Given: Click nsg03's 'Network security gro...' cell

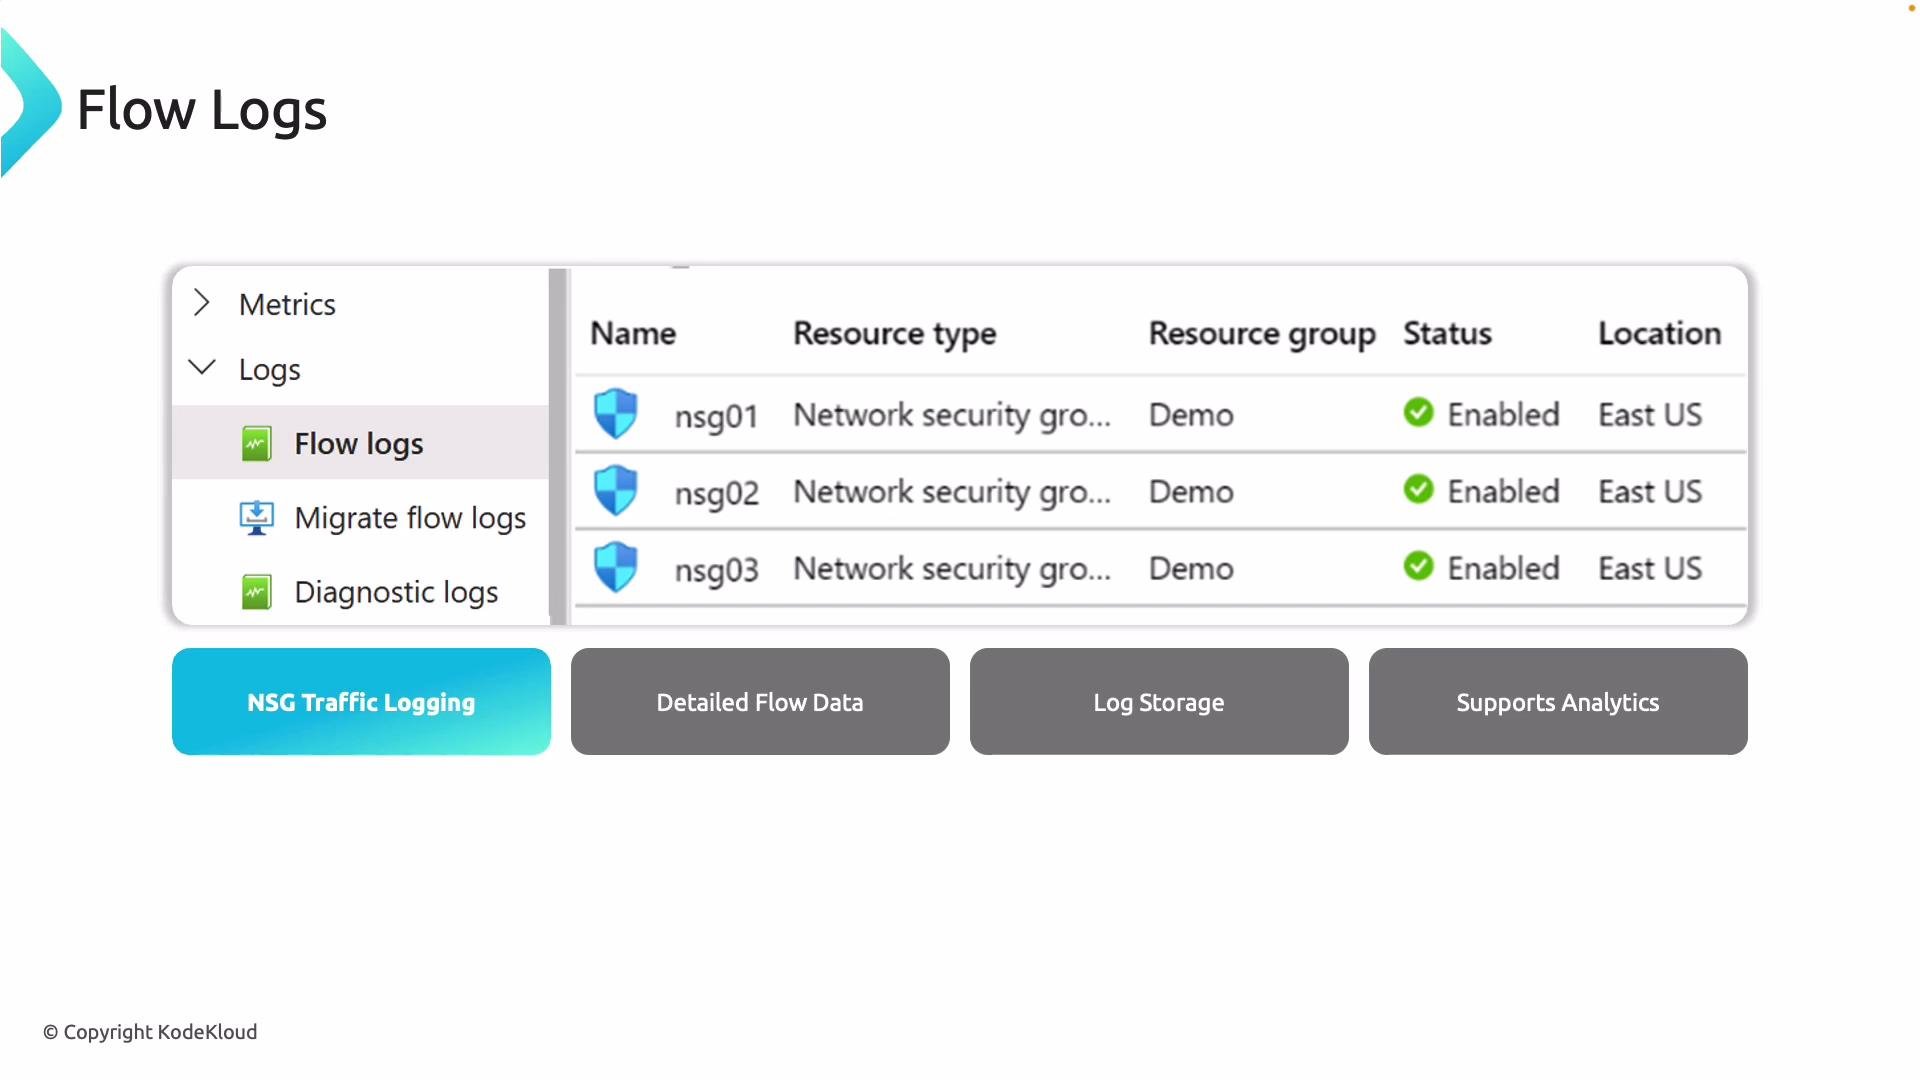Looking at the screenshot, I should tap(952, 569).
